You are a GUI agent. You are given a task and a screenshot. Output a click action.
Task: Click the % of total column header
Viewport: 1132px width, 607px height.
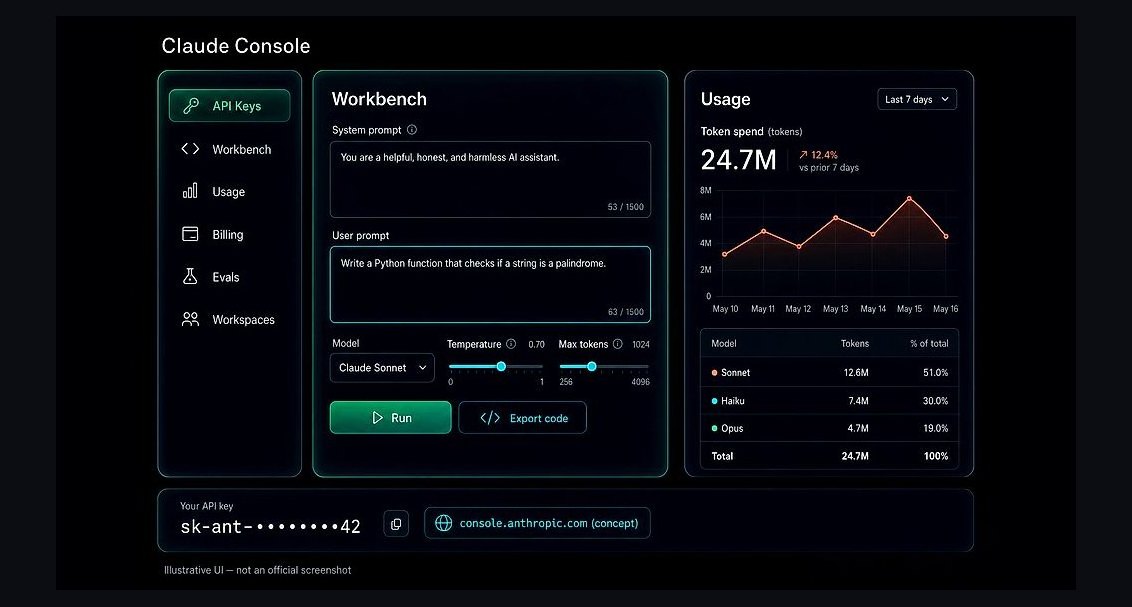(929, 344)
